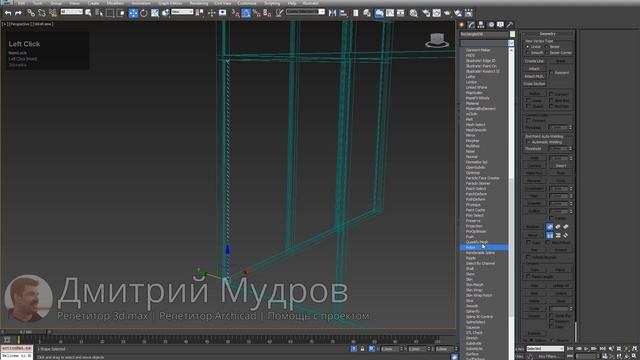Select the Boolean Subtraction icon
The image size is (640, 360).
(558, 227)
